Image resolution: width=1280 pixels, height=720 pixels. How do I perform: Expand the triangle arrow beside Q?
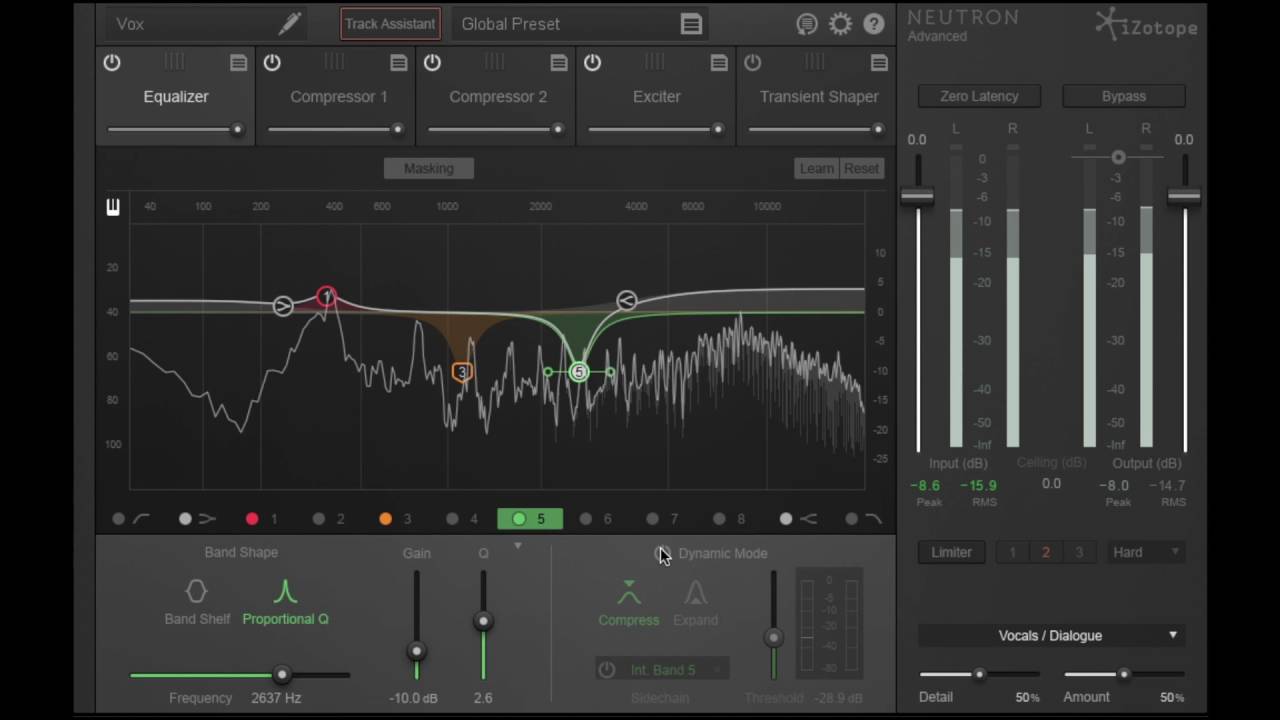pyautogui.click(x=517, y=546)
